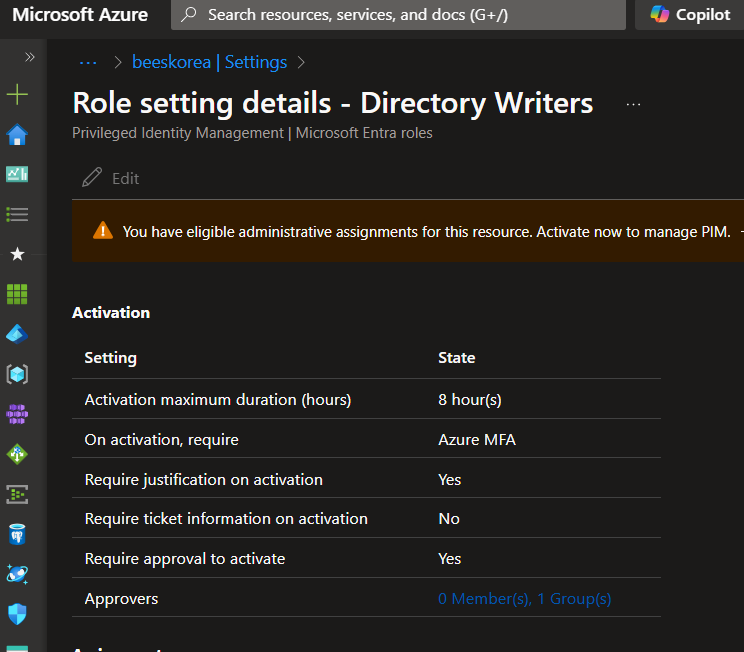744x652 pixels.
Task: Click the warning triangle icon in banner
Action: [102, 231]
